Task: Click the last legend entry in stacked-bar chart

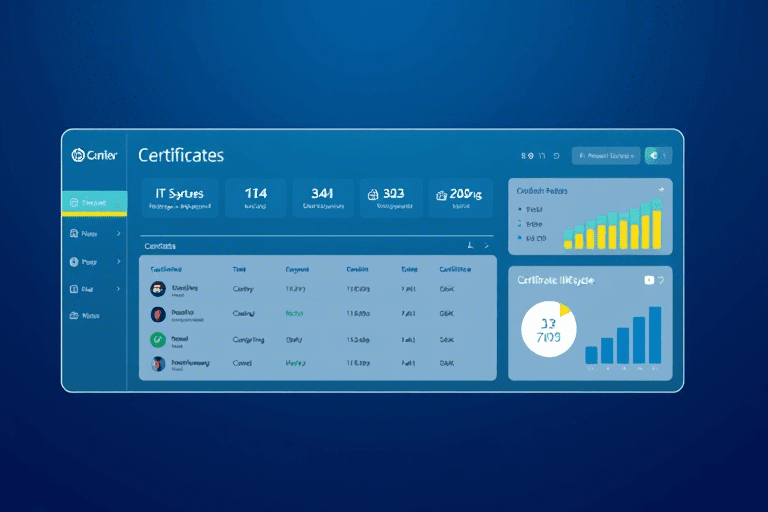Action: coord(532,238)
